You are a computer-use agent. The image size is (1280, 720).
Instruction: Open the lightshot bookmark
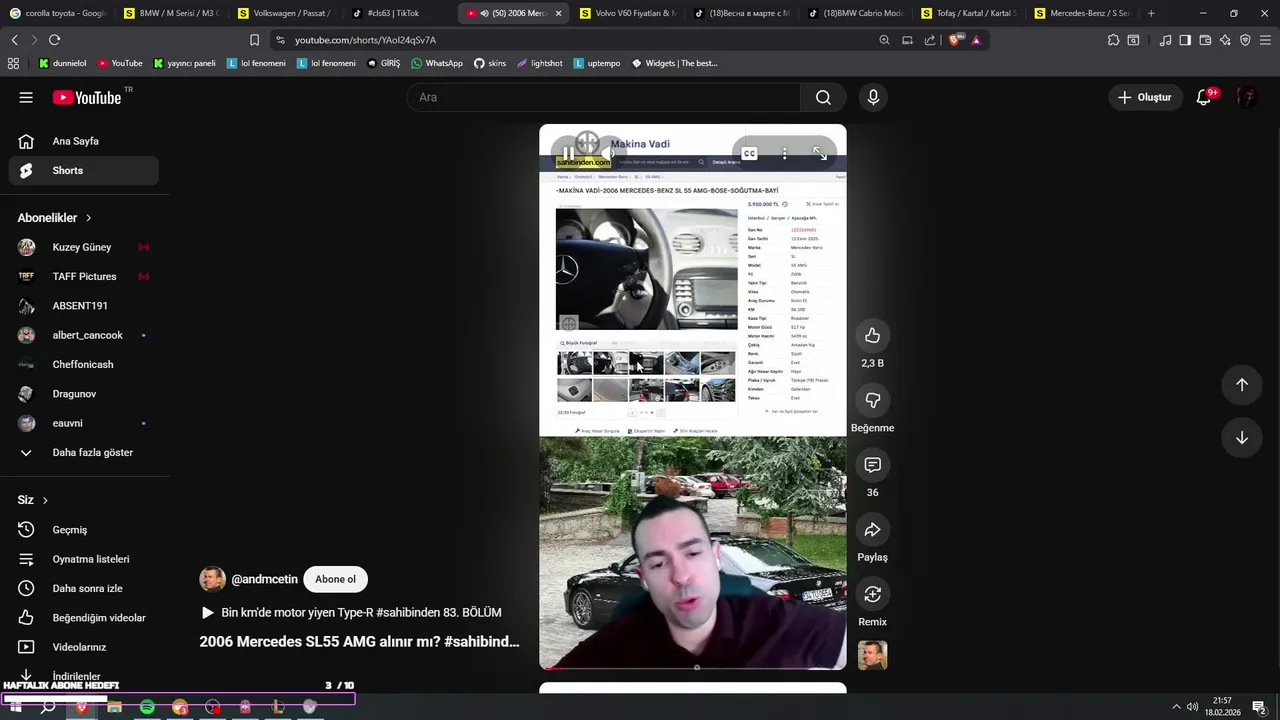(540, 63)
